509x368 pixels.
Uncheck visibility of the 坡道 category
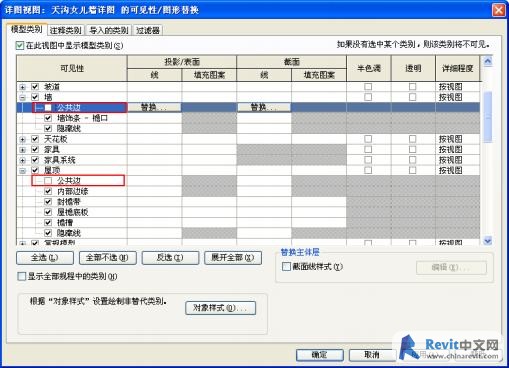click(35, 87)
